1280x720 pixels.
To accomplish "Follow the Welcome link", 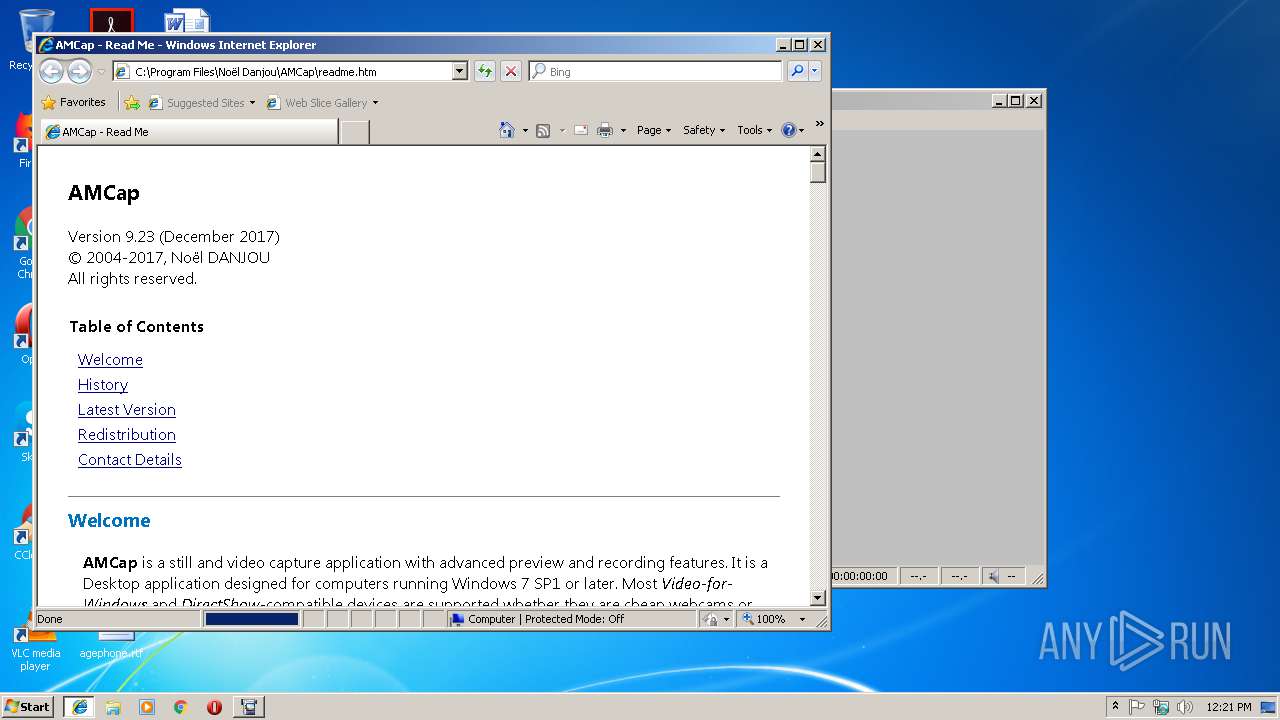I will pyautogui.click(x=110, y=360).
